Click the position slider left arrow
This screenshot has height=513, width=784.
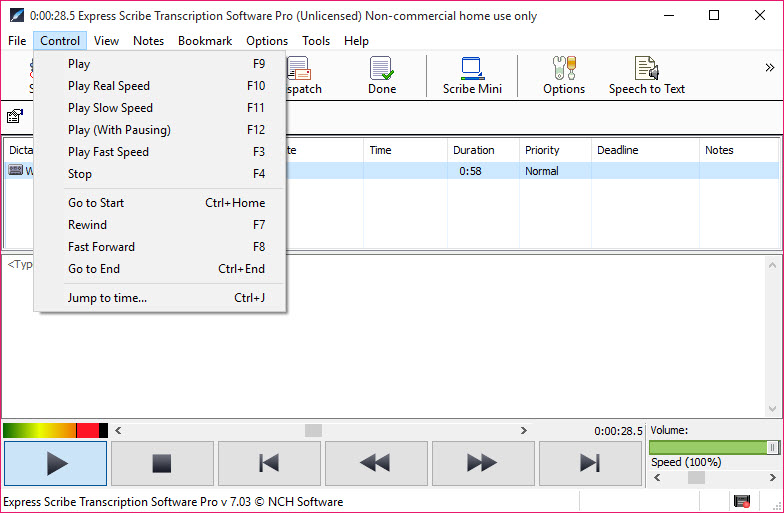[118, 430]
